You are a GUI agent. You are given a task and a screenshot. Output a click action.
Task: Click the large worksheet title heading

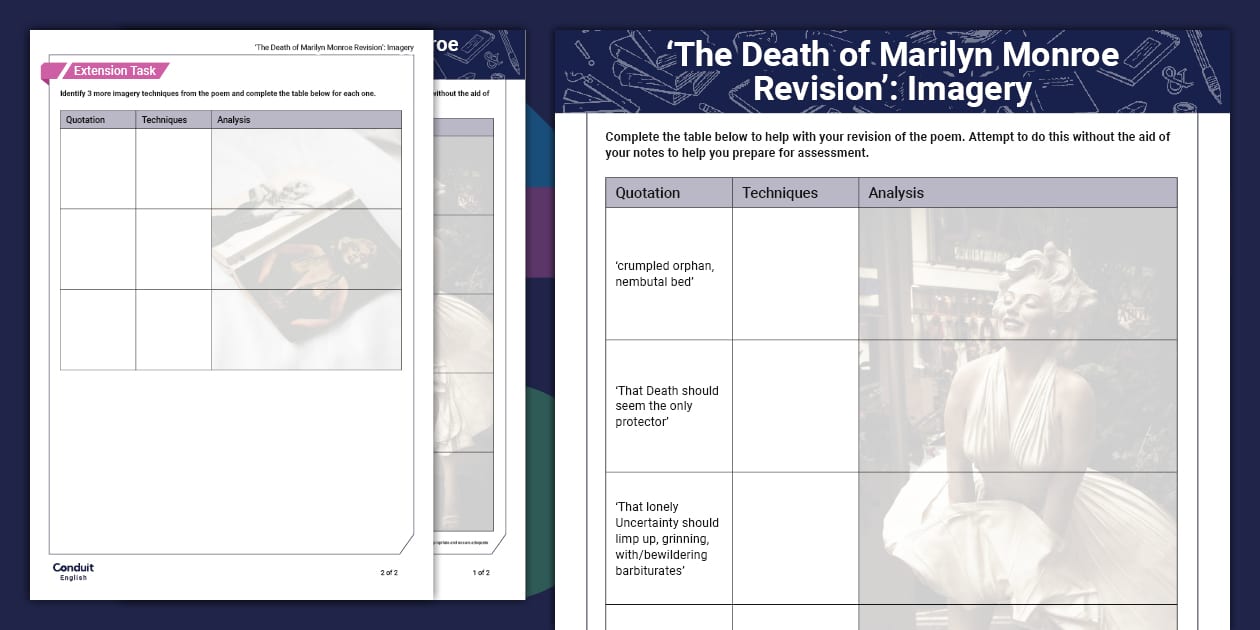[892, 71]
